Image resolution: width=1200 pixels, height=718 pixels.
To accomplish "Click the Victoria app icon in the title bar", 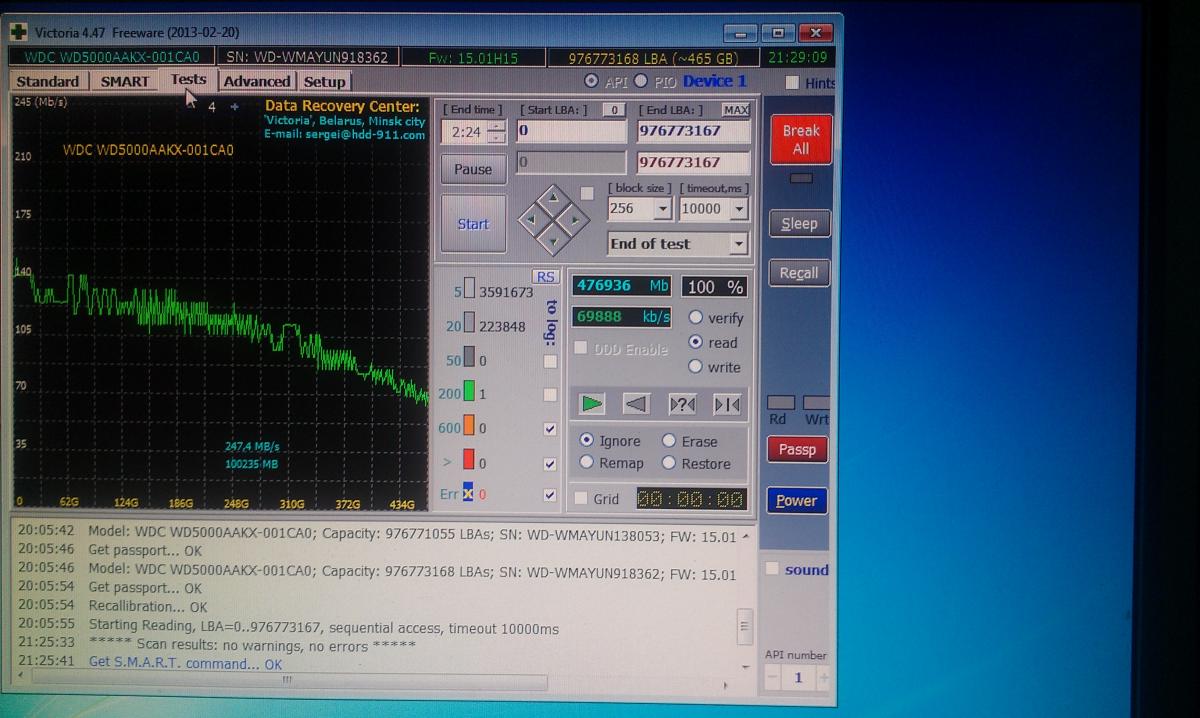I will tap(19, 33).
